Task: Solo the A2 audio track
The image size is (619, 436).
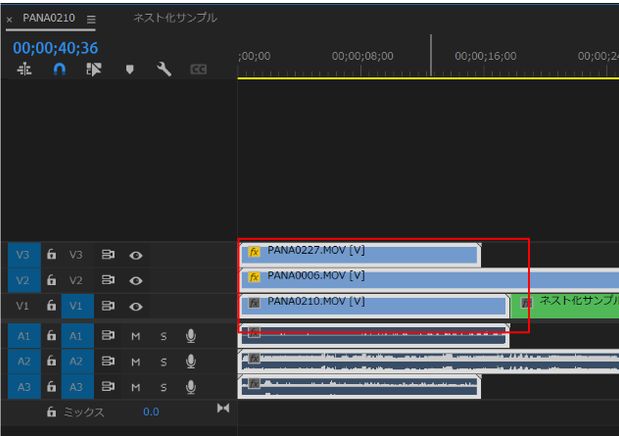Action: (x=163, y=362)
